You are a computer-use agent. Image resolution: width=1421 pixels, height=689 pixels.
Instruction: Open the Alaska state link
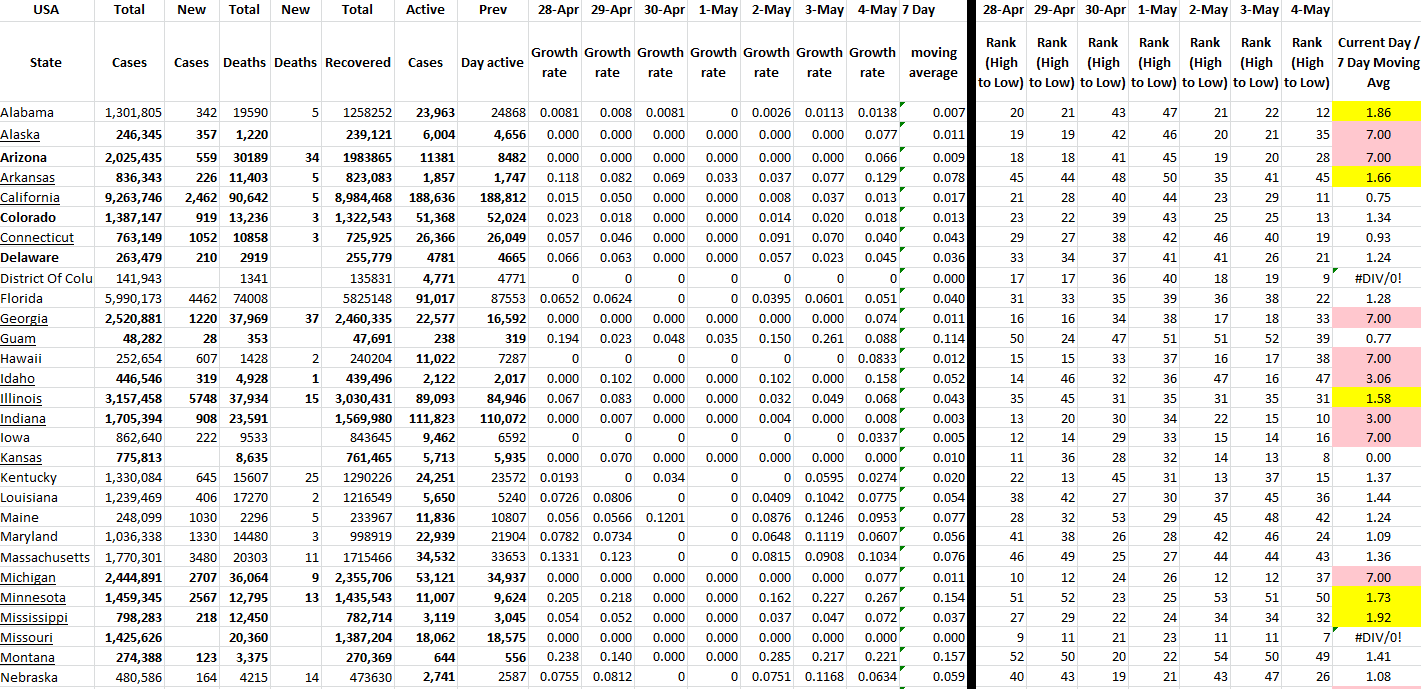[20, 135]
